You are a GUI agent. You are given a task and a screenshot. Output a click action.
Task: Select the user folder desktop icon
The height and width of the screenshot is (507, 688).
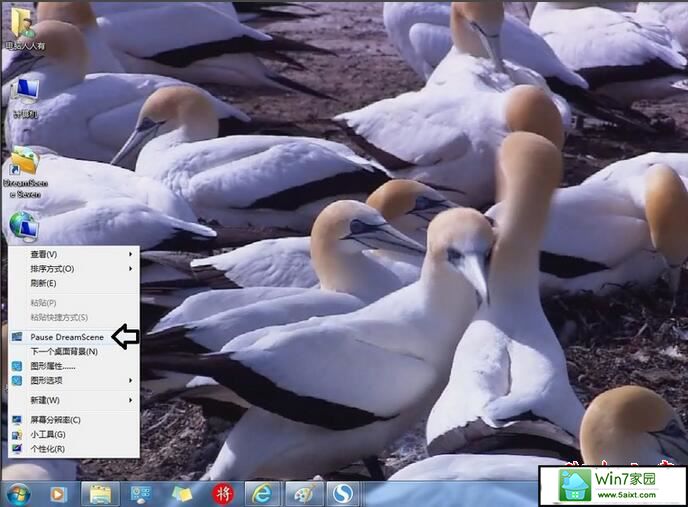(x=24, y=28)
